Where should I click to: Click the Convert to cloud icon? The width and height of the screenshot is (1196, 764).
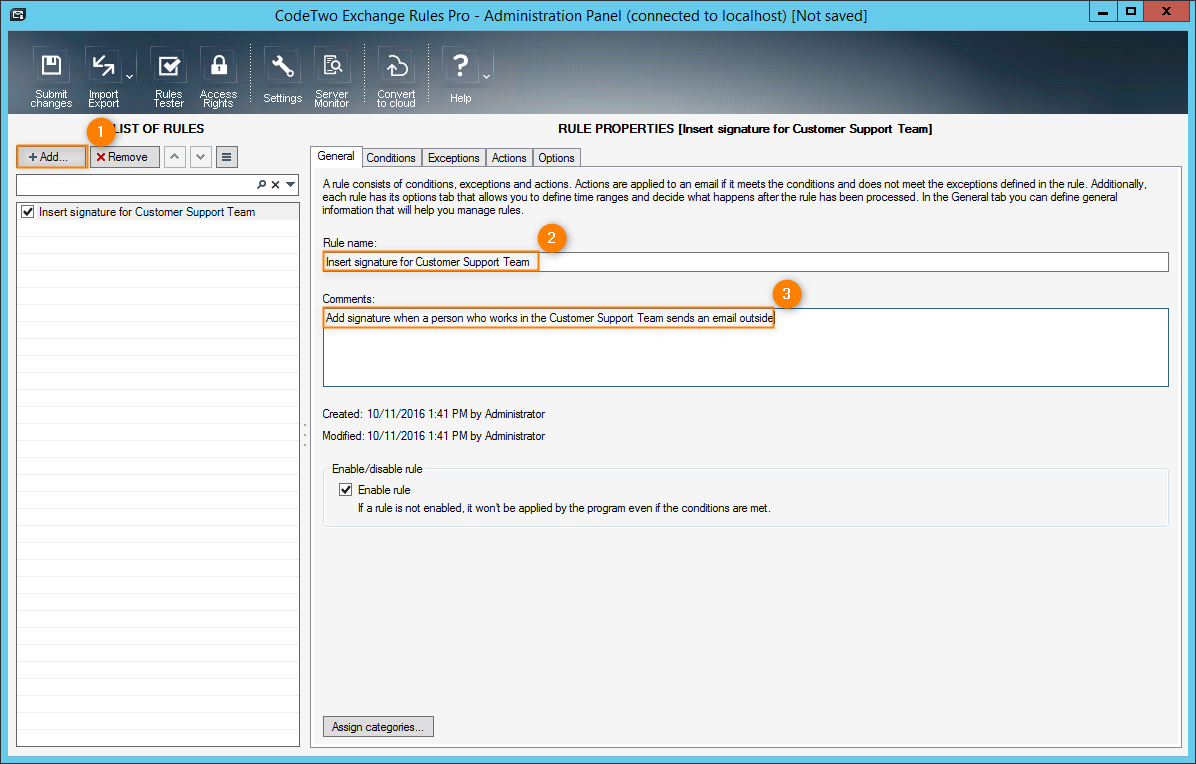396,79
